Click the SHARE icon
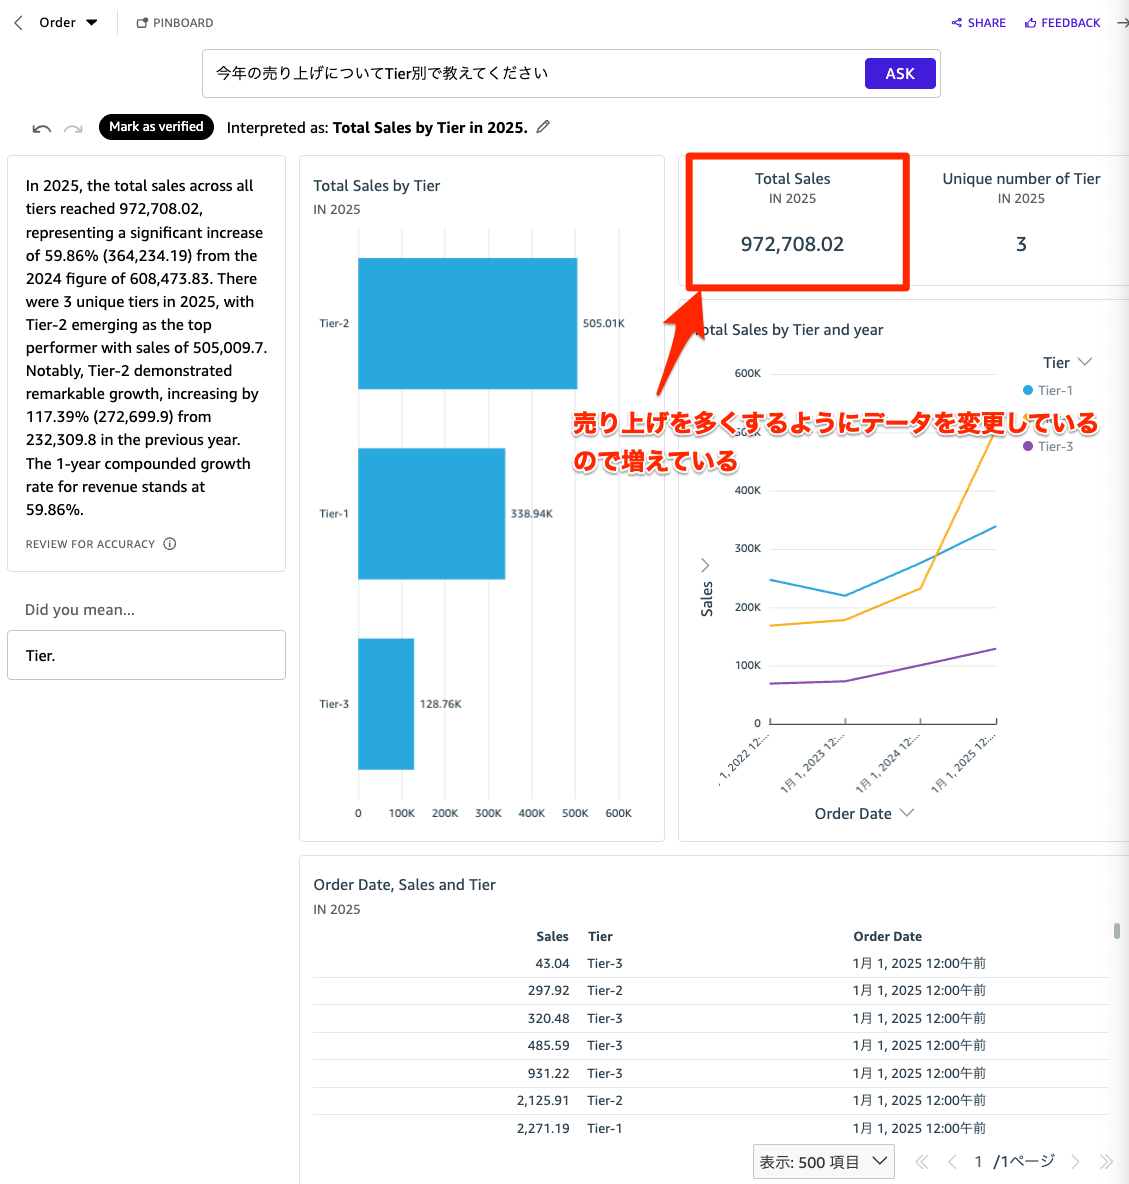 pos(955,22)
